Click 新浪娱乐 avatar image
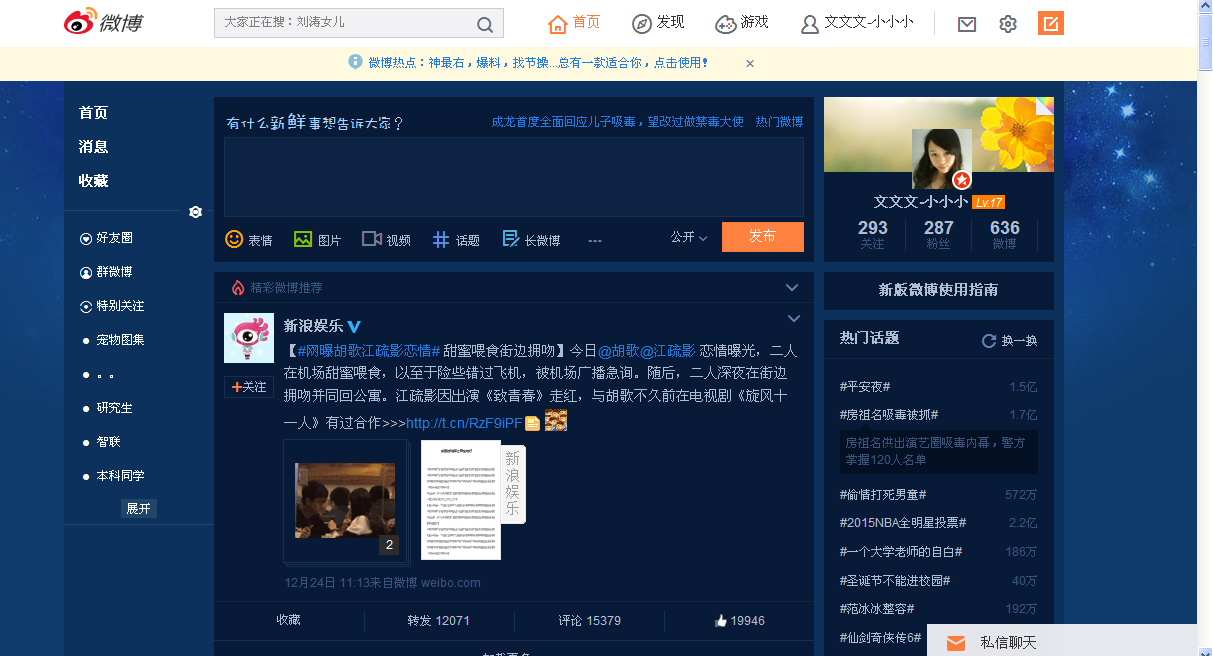 point(249,338)
